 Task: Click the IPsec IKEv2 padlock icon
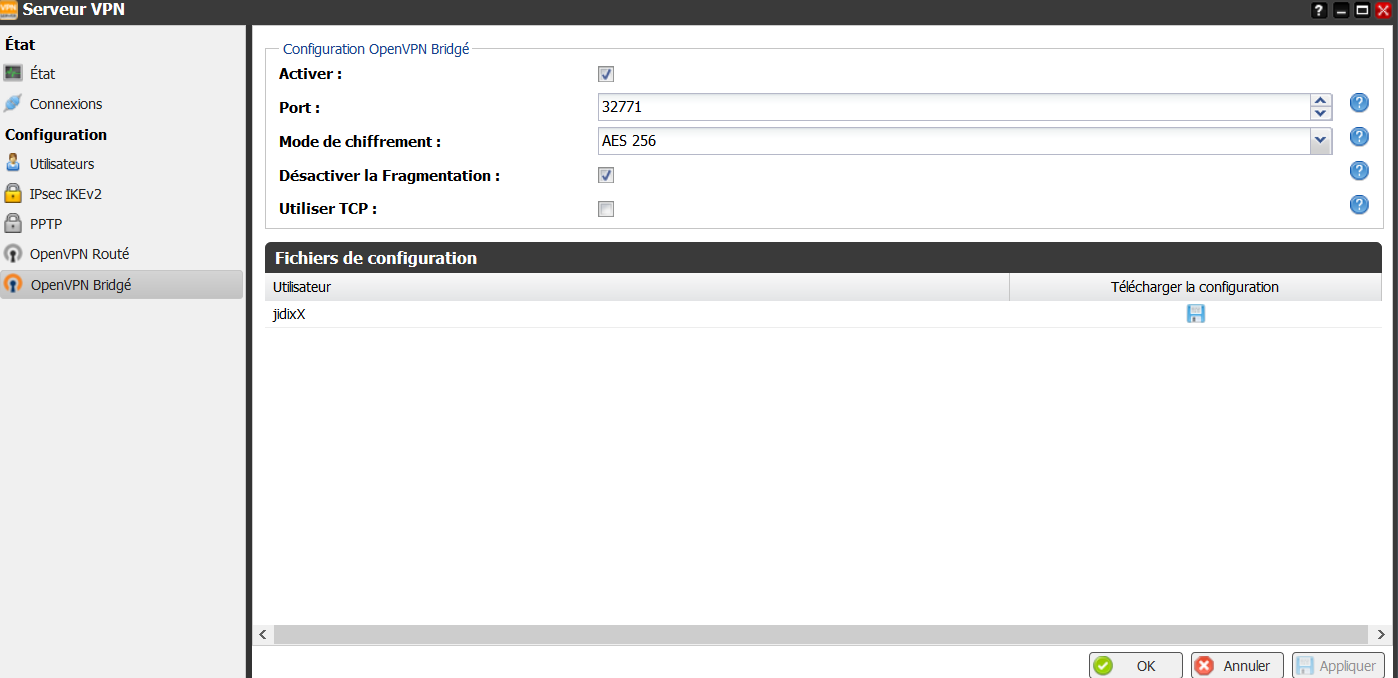(x=13, y=193)
